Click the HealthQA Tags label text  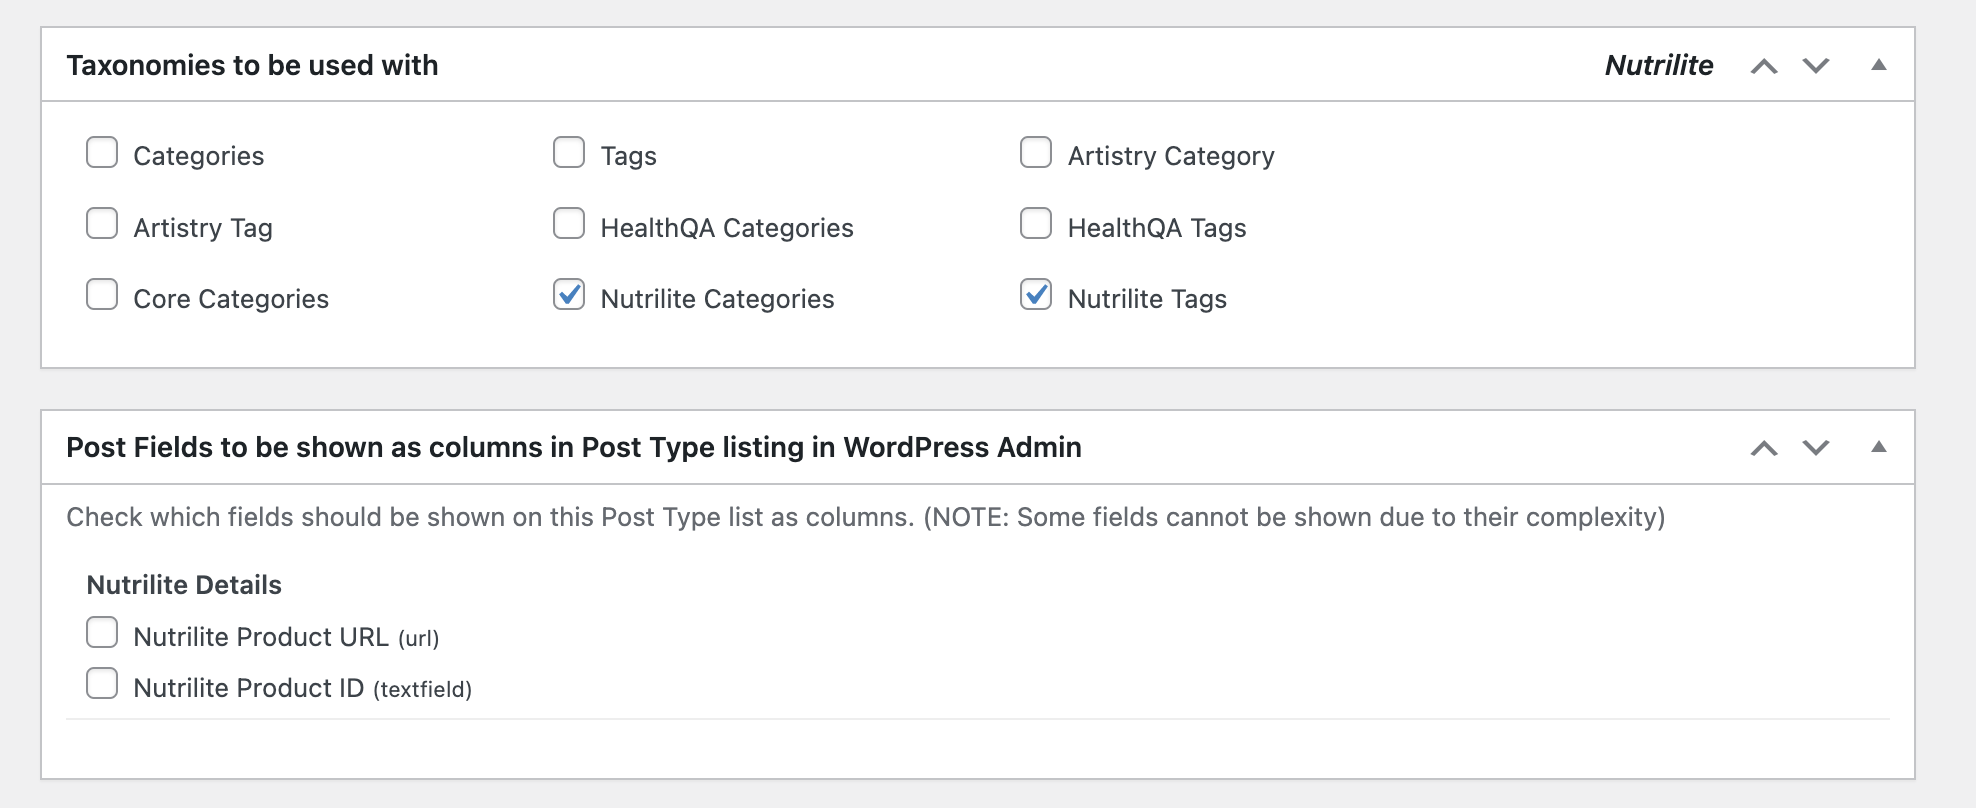pyautogui.click(x=1157, y=228)
